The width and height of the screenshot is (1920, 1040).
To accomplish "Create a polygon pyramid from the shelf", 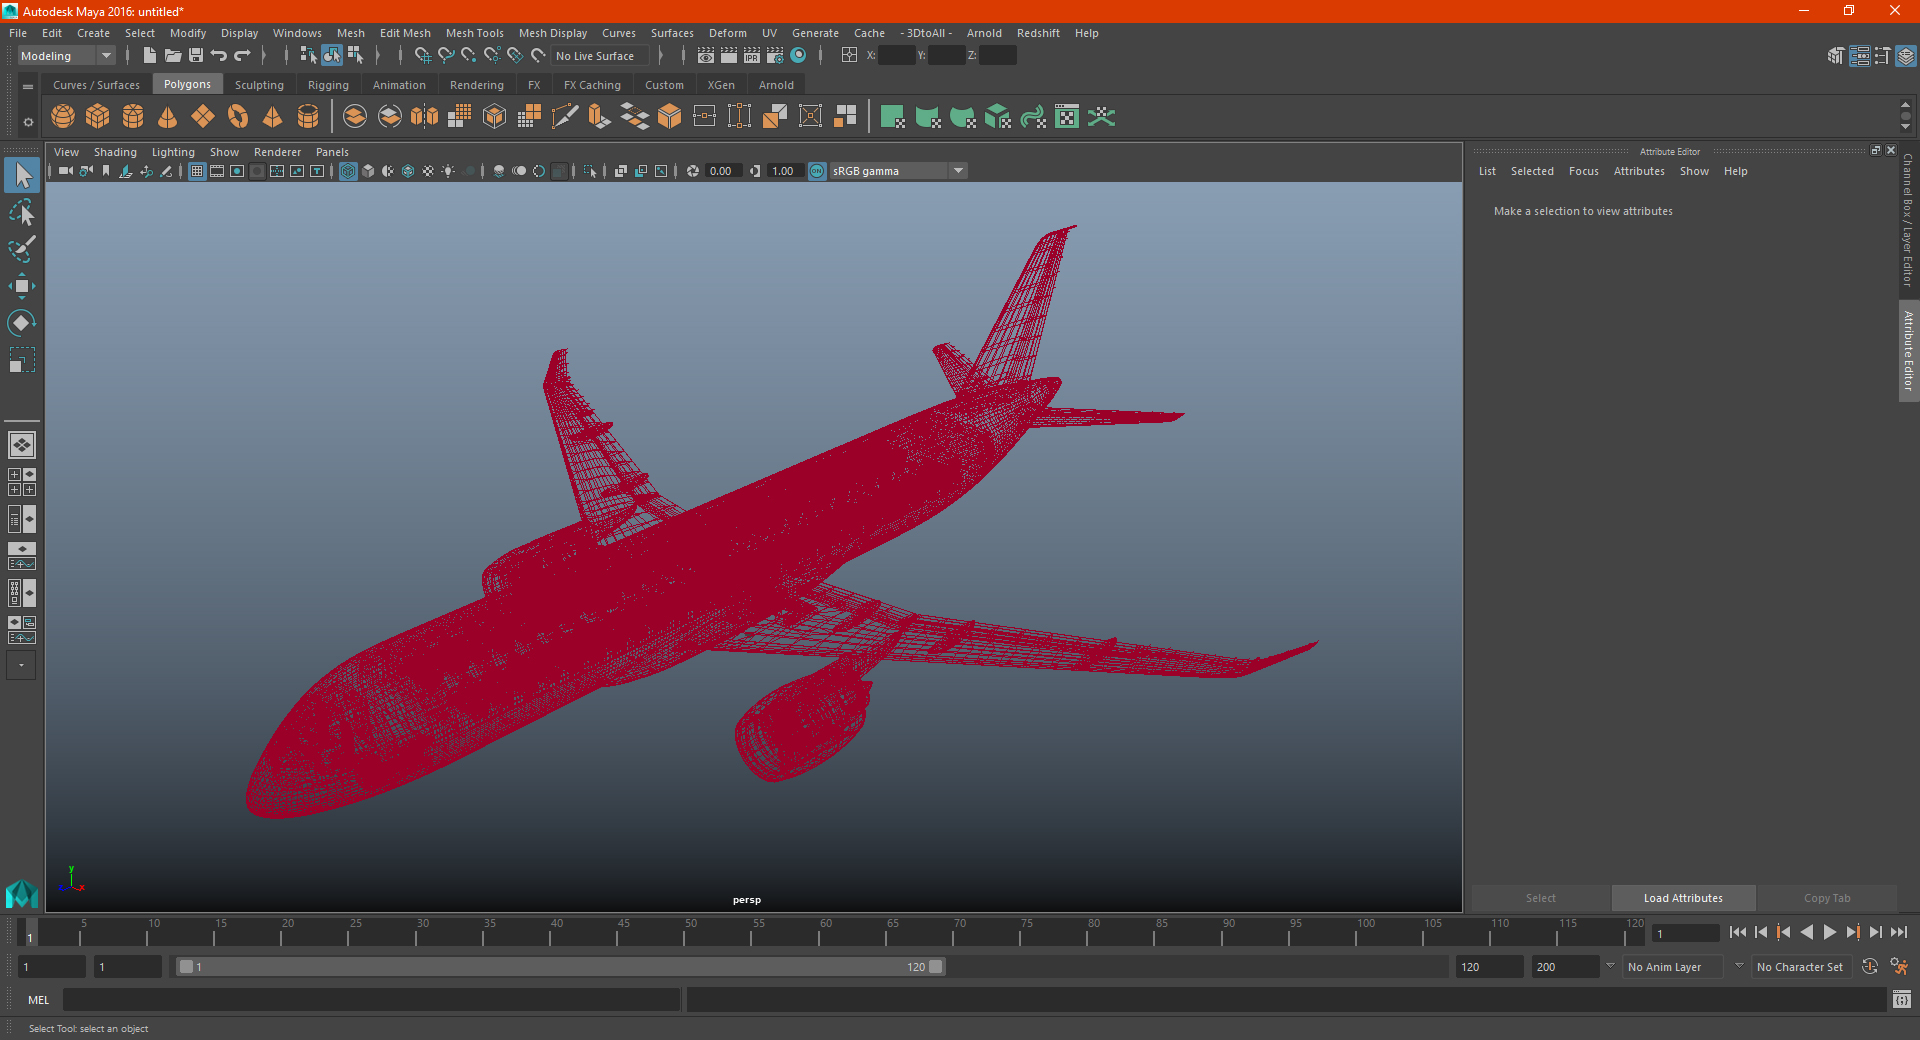I will 273,117.
